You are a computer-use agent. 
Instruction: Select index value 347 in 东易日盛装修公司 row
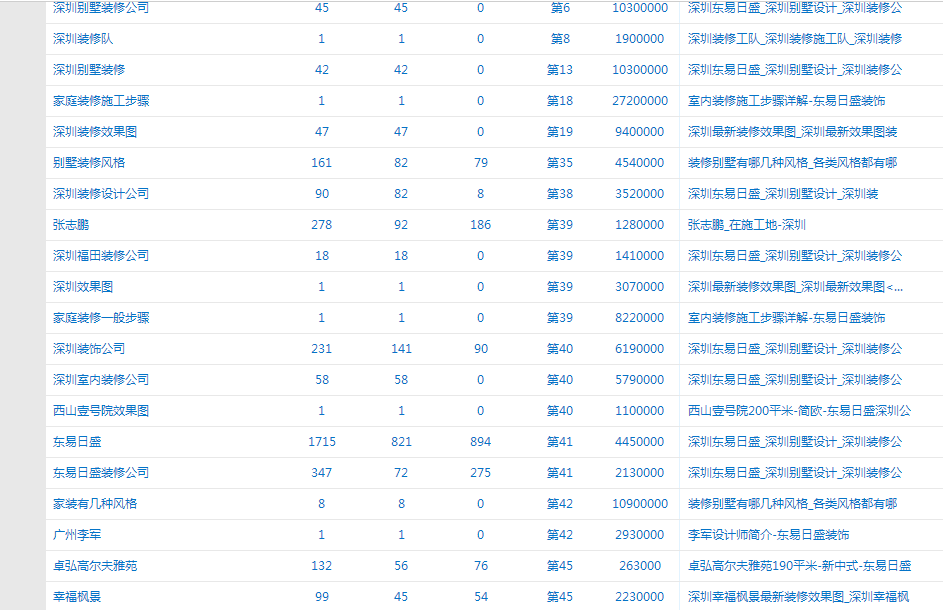[x=322, y=473]
